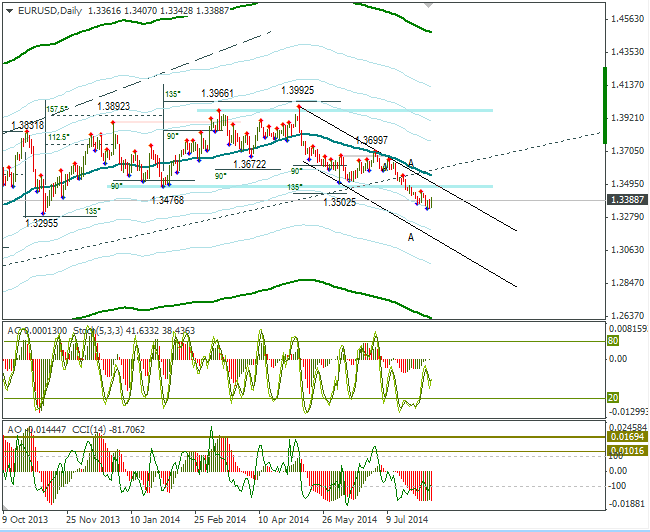Viewport: 650px width, 532px height.
Task: Click the Stoch(5,3,3) indicator label
Action: point(98,330)
